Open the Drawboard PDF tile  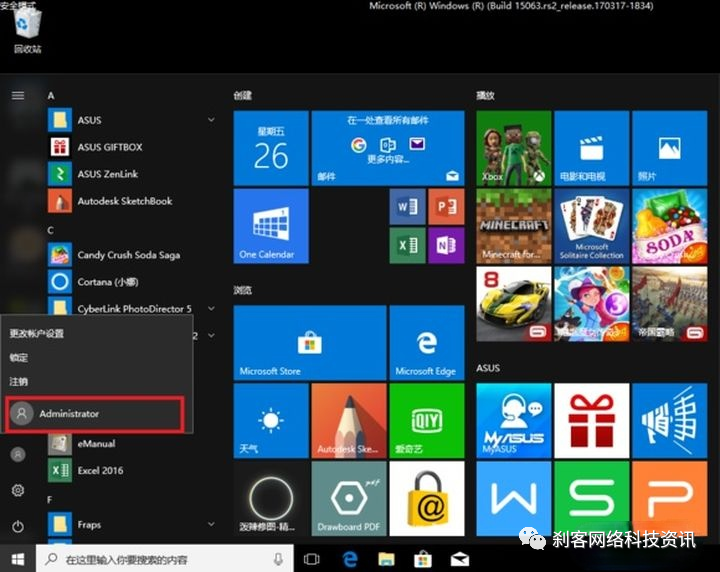tap(349, 499)
